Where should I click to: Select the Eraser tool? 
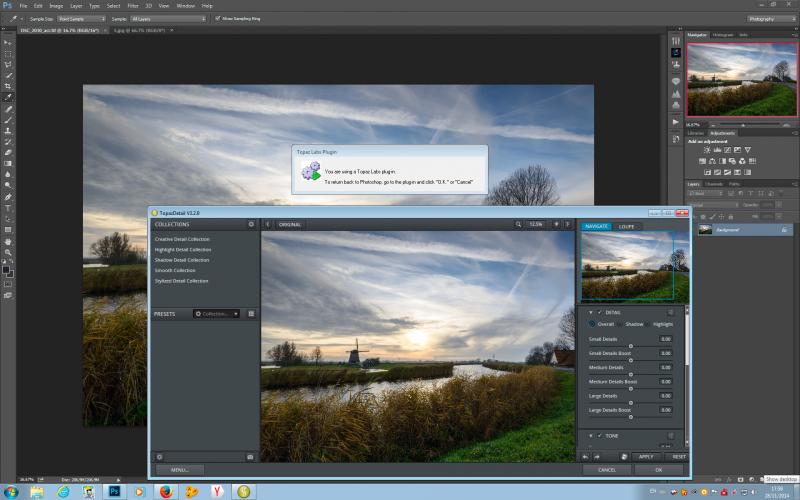8,153
